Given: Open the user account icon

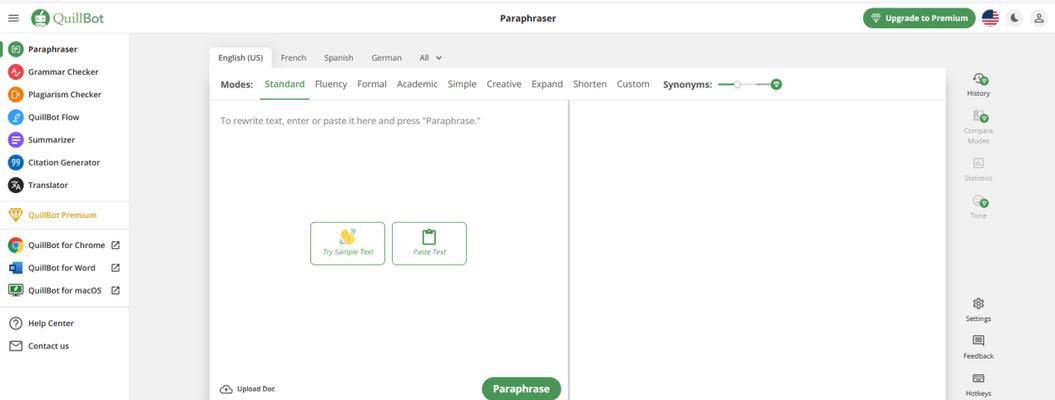Looking at the screenshot, I should pos(1038,18).
